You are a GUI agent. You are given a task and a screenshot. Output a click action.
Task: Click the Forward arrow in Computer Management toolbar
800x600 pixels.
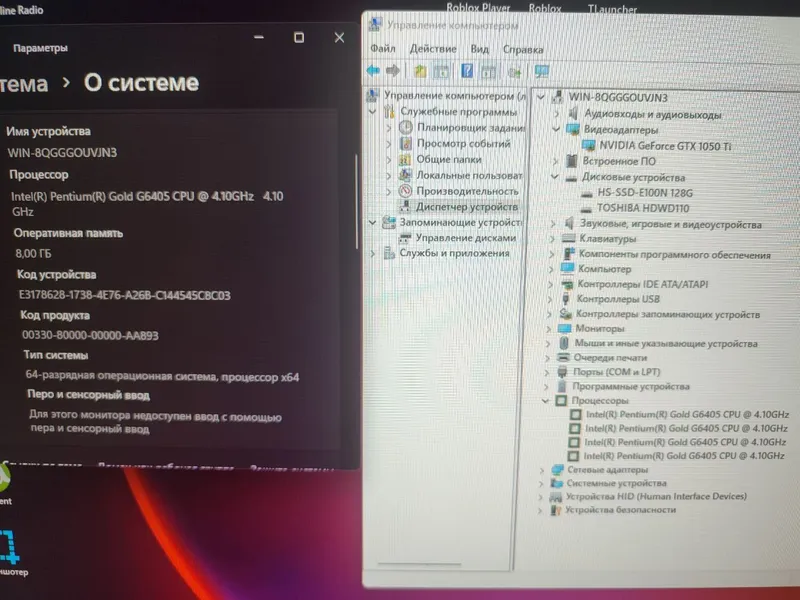[x=393, y=70]
